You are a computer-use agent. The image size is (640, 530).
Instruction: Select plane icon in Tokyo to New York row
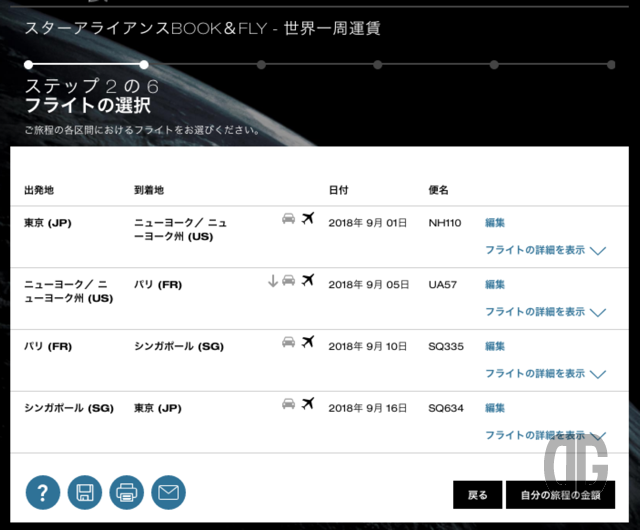pyautogui.click(x=308, y=218)
